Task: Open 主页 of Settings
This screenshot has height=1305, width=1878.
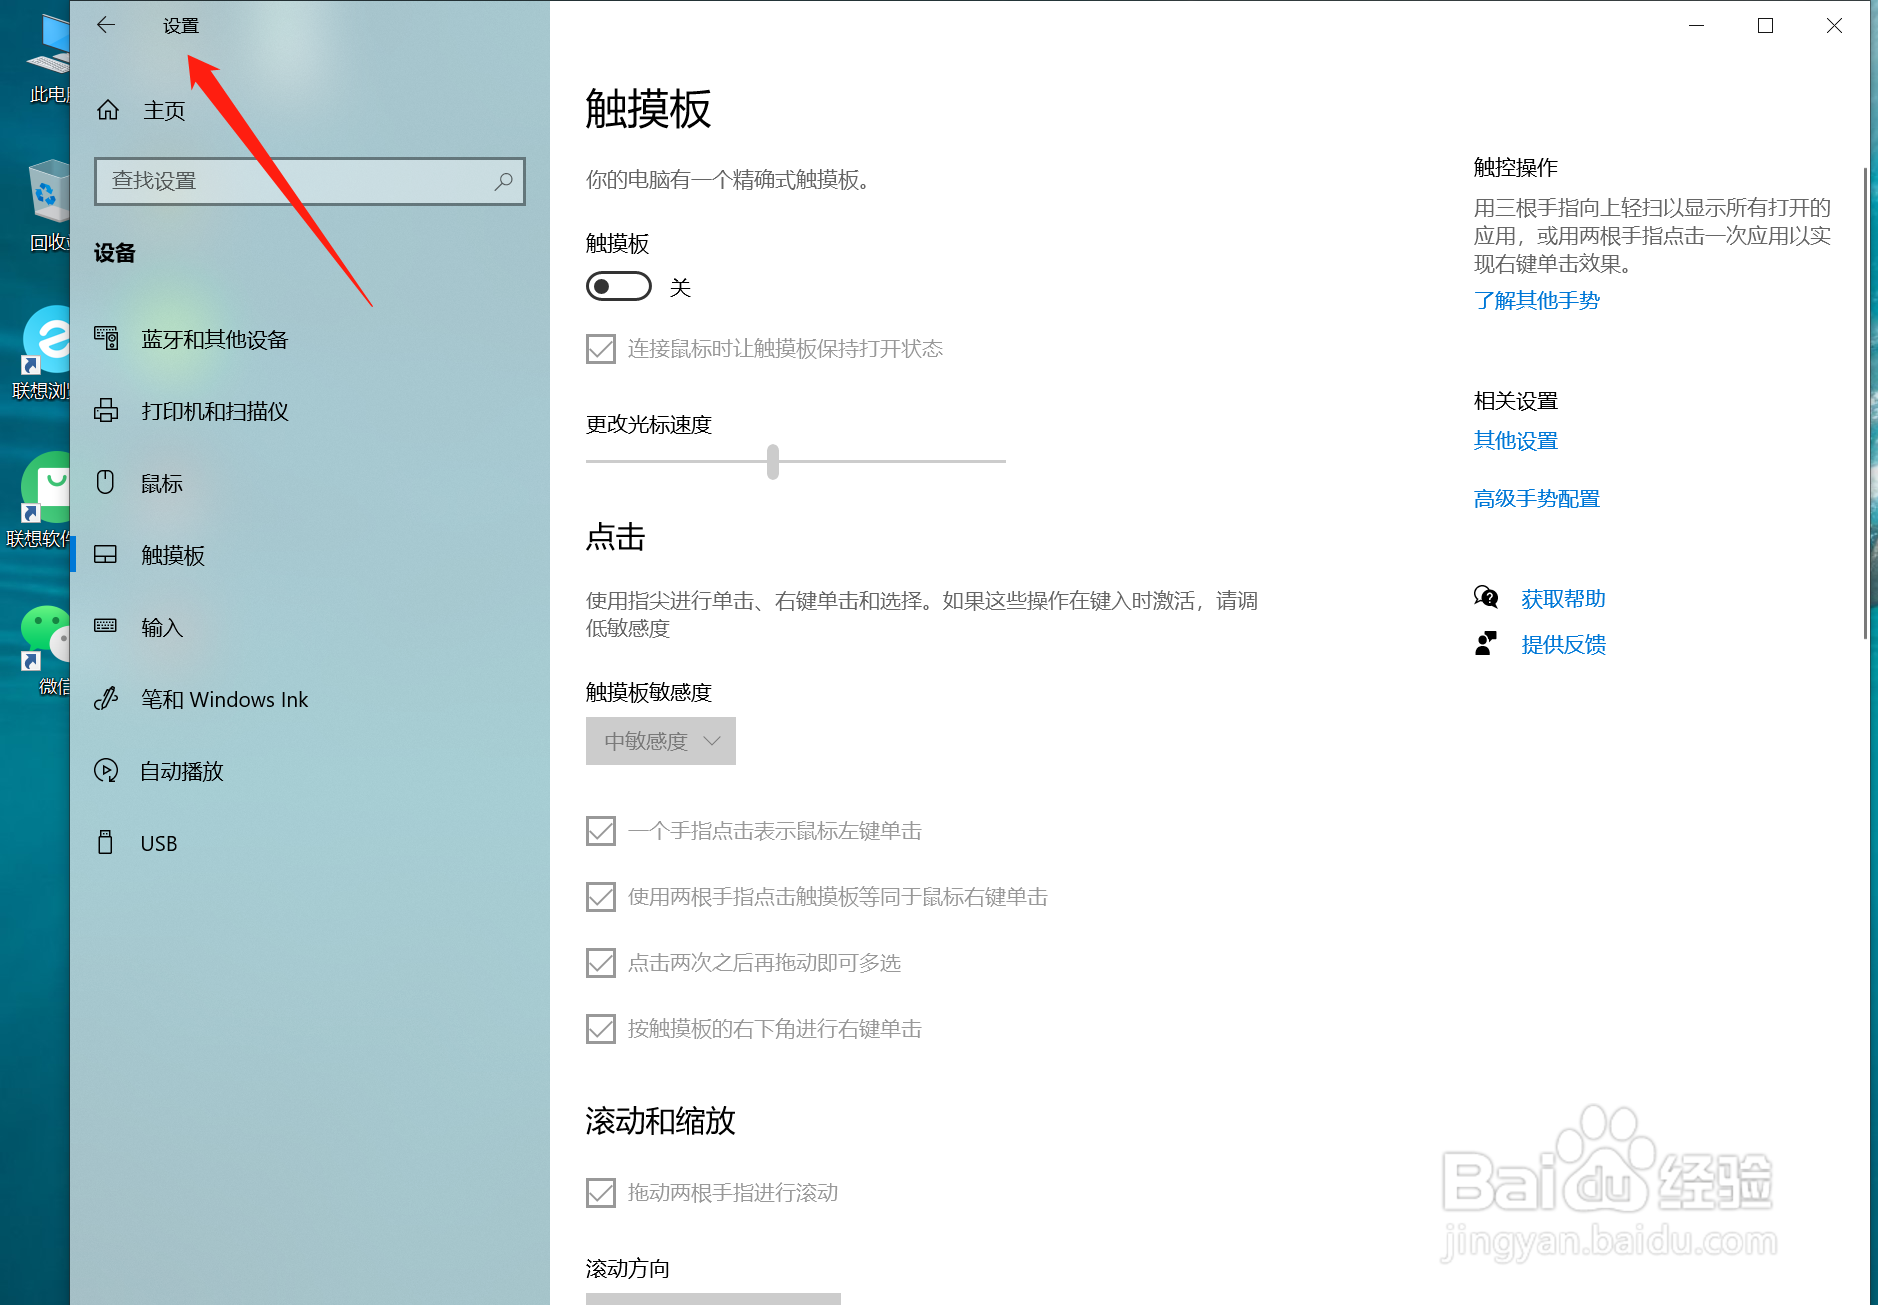Action: pos(163,110)
